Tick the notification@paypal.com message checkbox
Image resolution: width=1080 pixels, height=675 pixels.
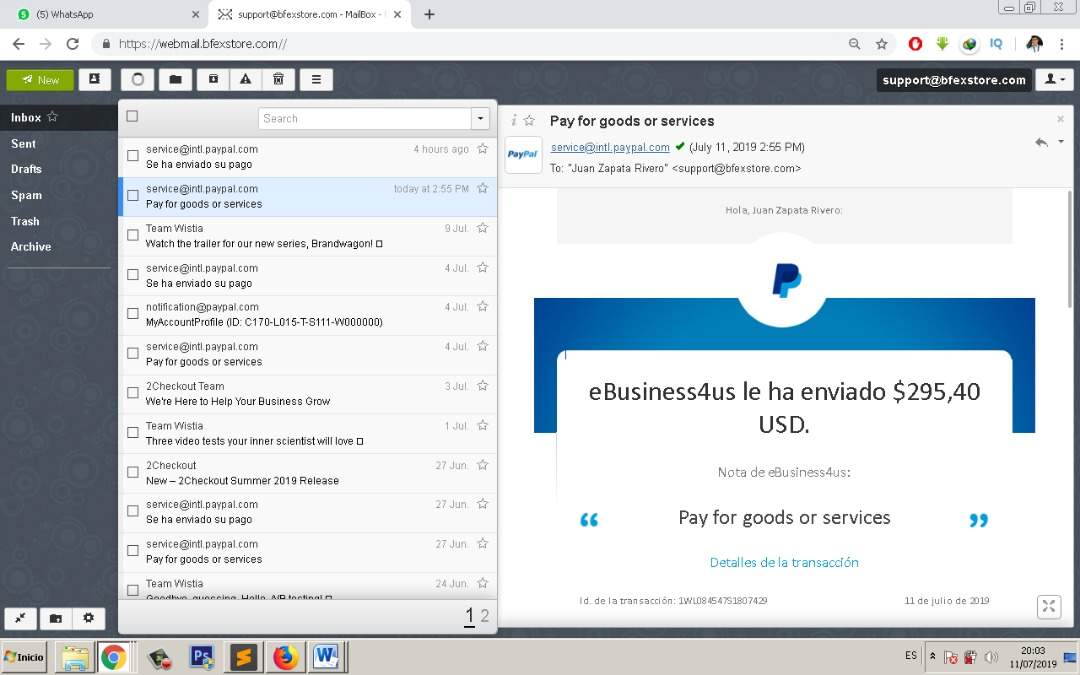[x=132, y=314]
